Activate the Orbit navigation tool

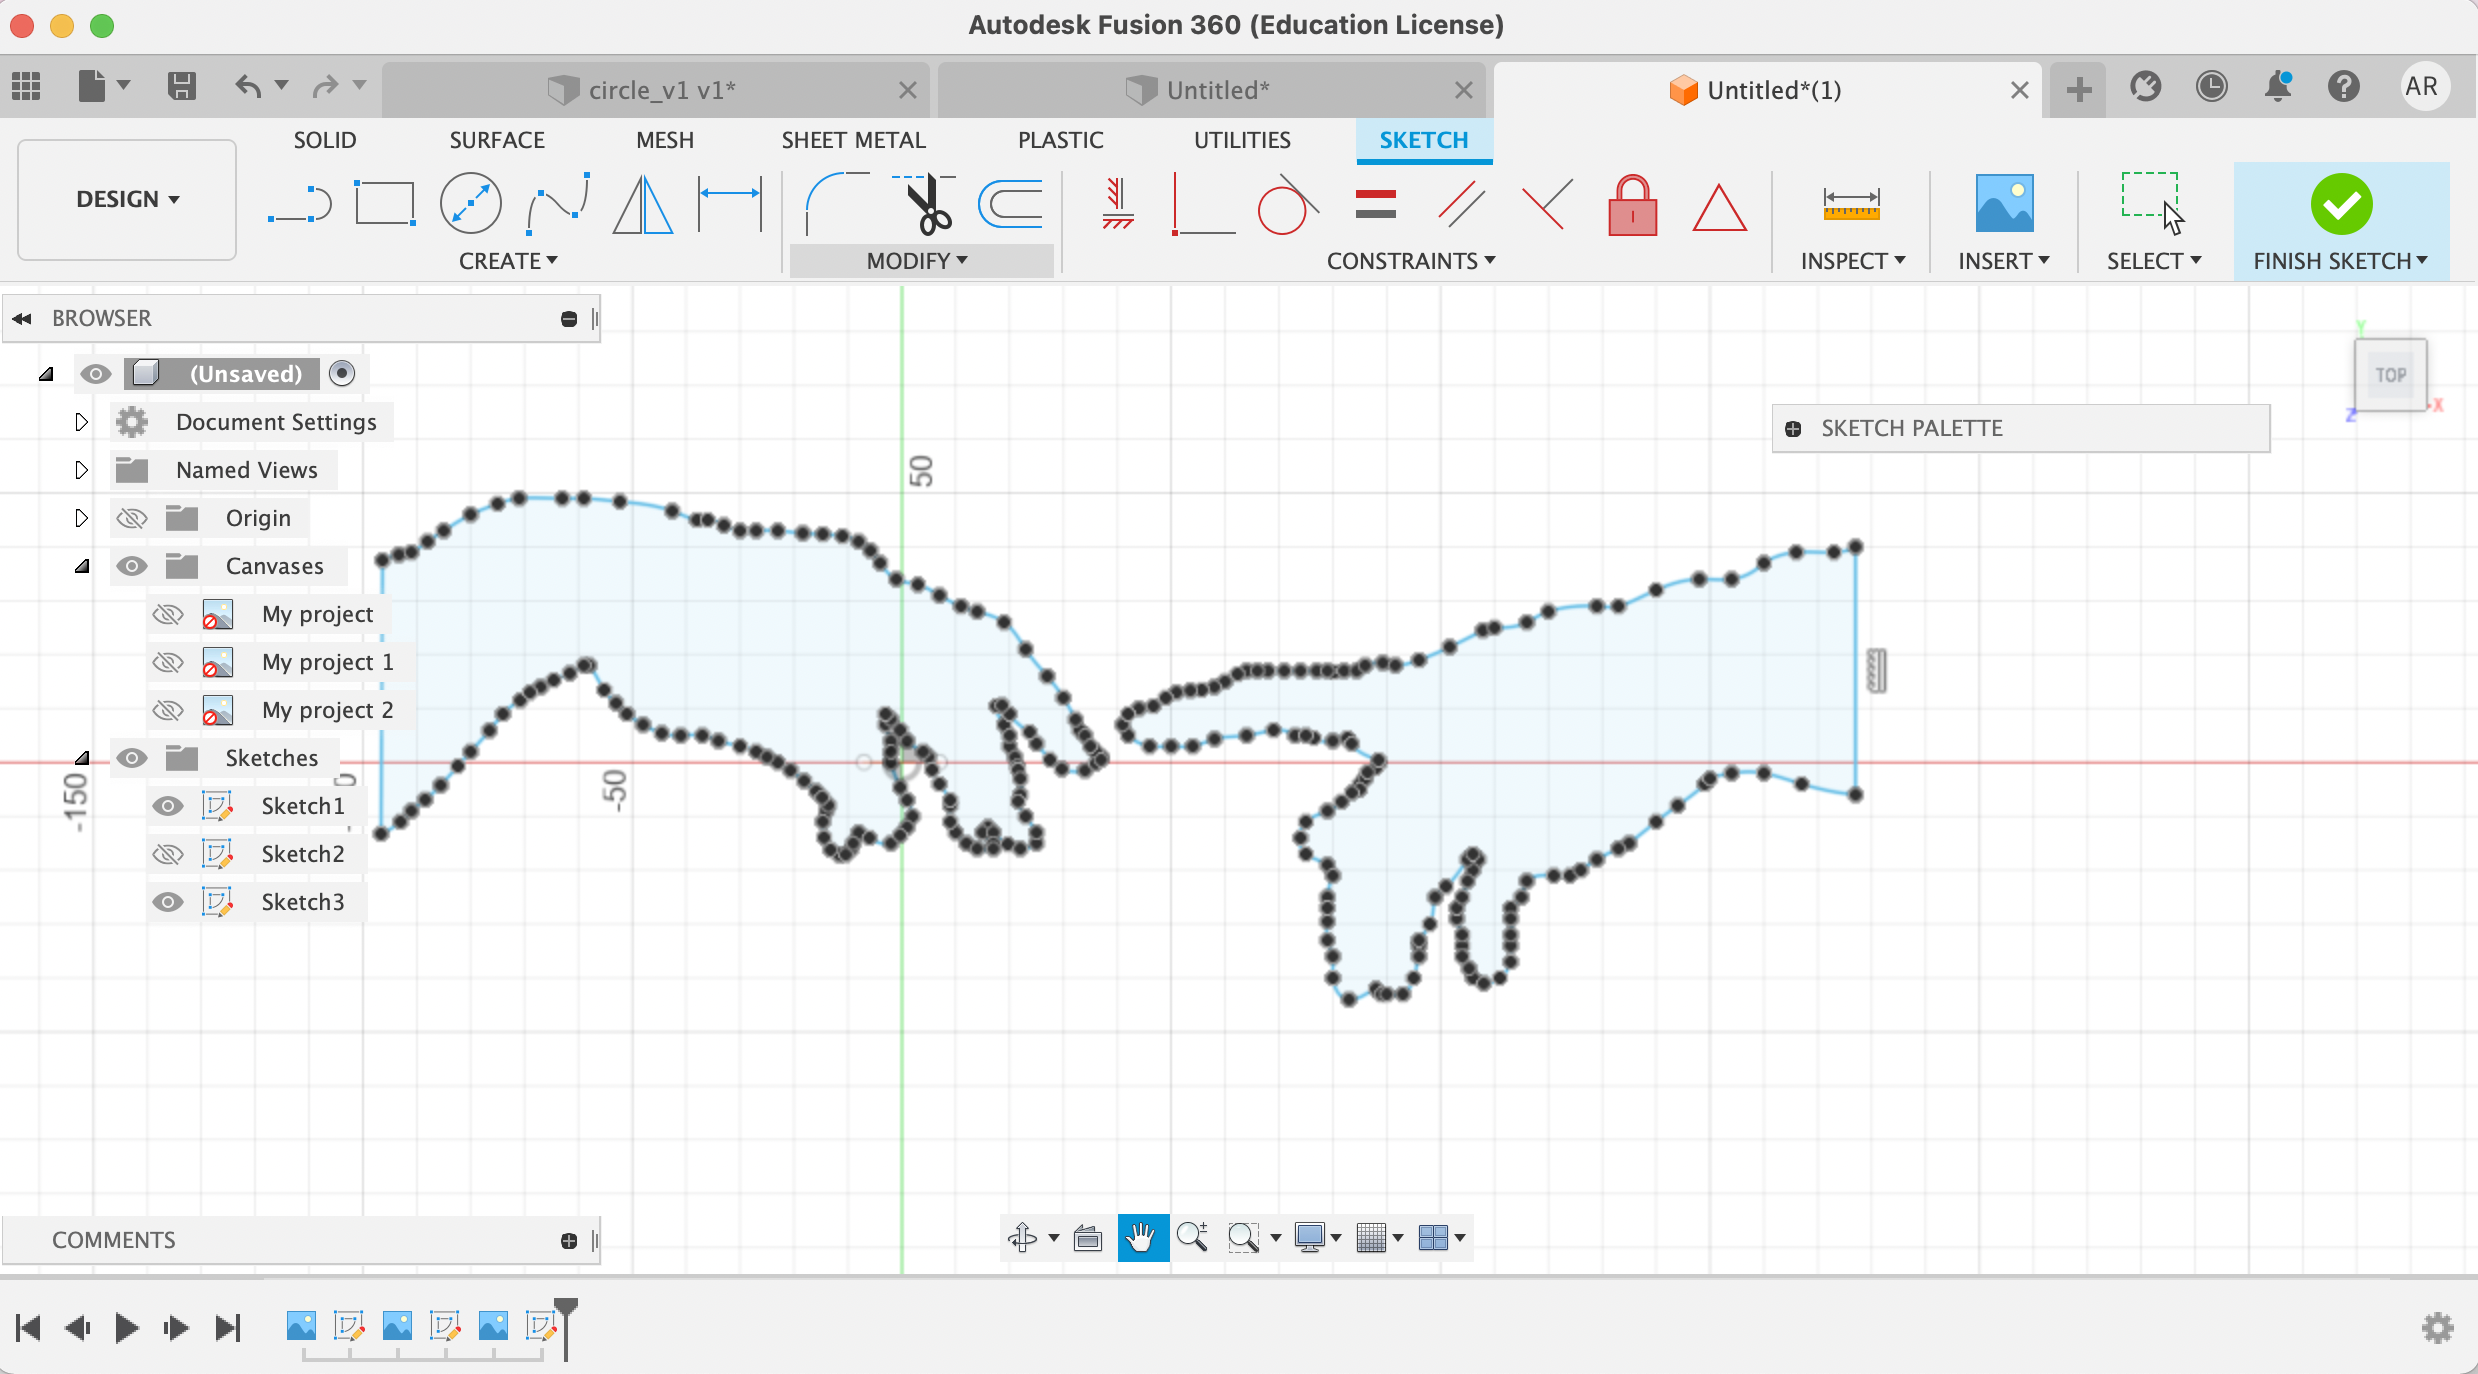click(x=1022, y=1238)
